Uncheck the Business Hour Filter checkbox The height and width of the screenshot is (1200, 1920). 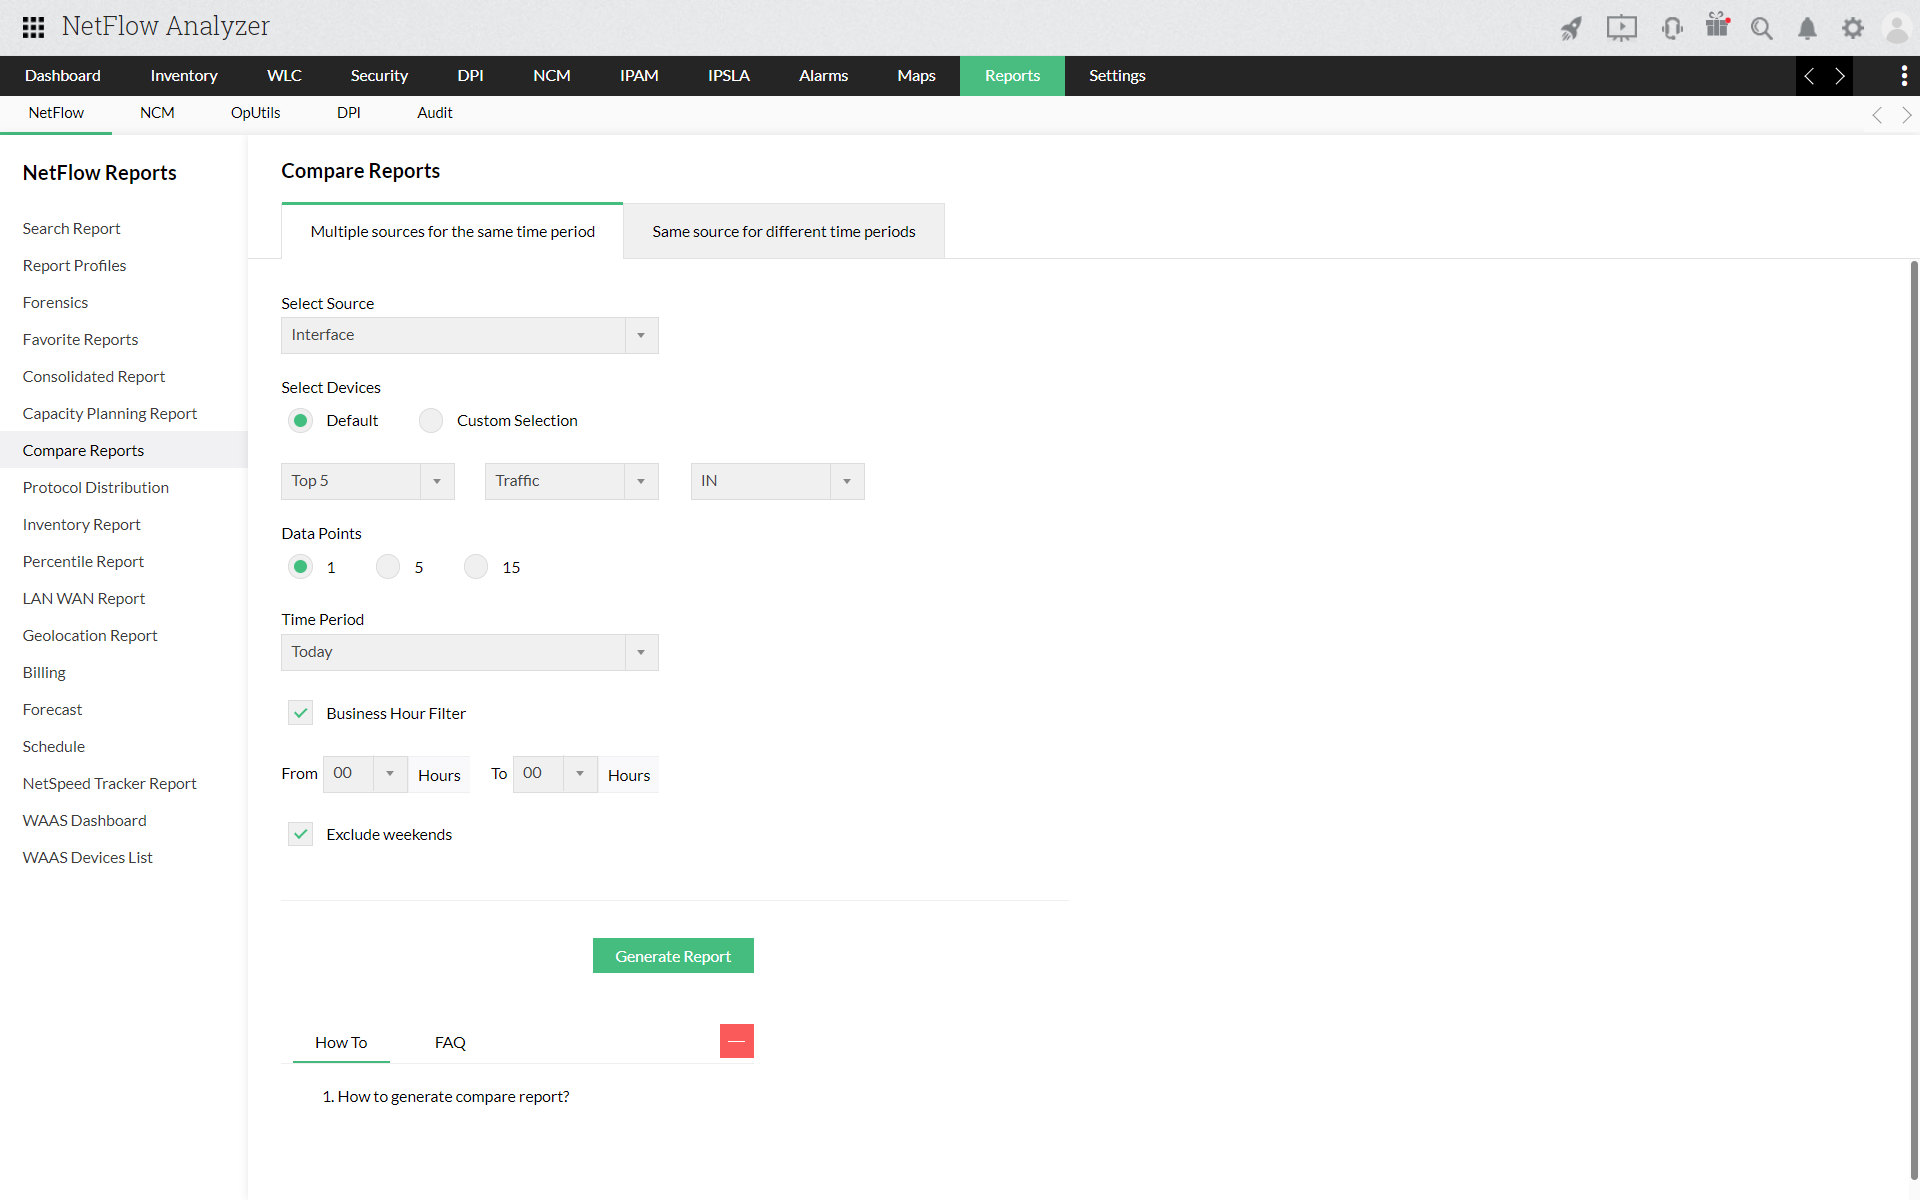[300, 713]
